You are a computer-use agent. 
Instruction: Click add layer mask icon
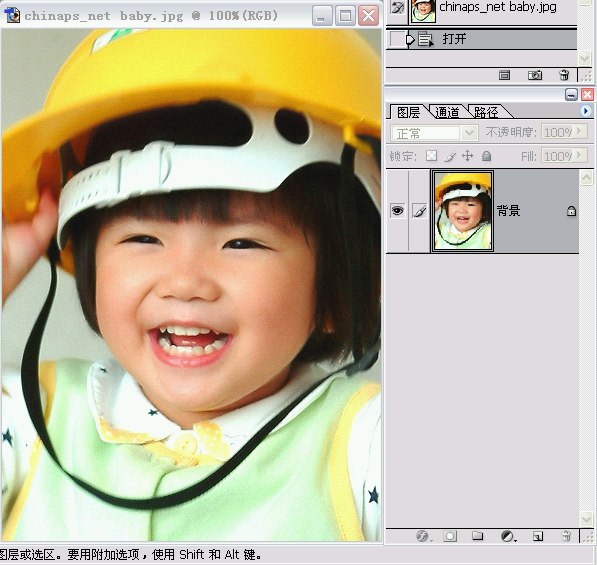click(x=450, y=536)
